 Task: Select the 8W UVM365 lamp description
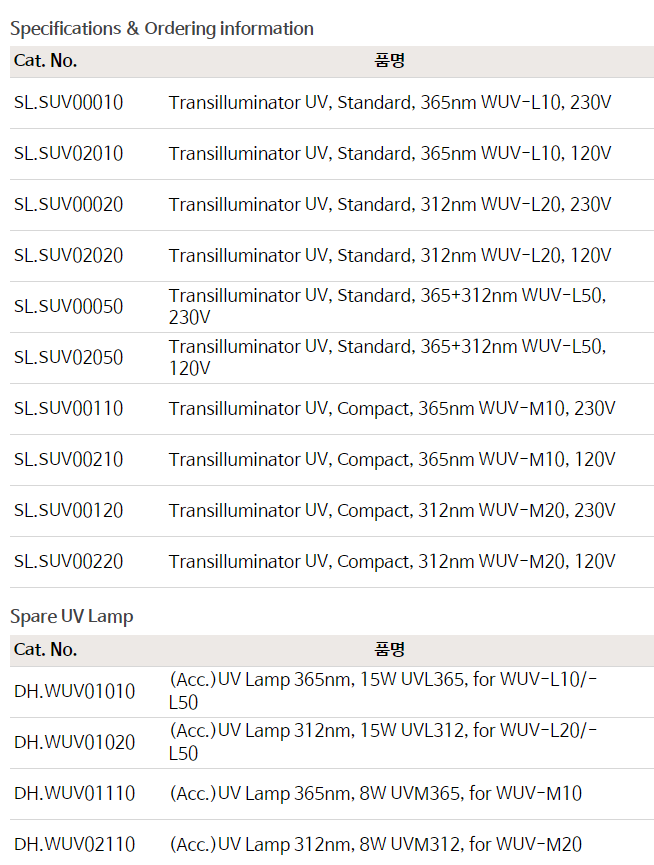click(x=376, y=794)
